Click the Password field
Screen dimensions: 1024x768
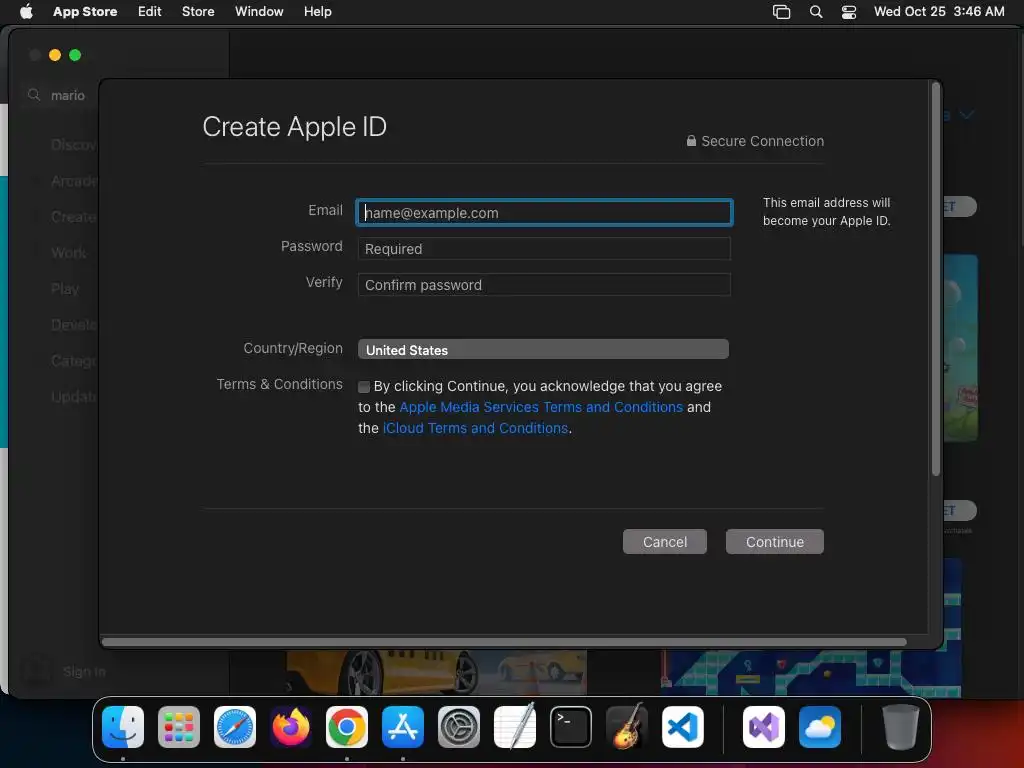544,249
